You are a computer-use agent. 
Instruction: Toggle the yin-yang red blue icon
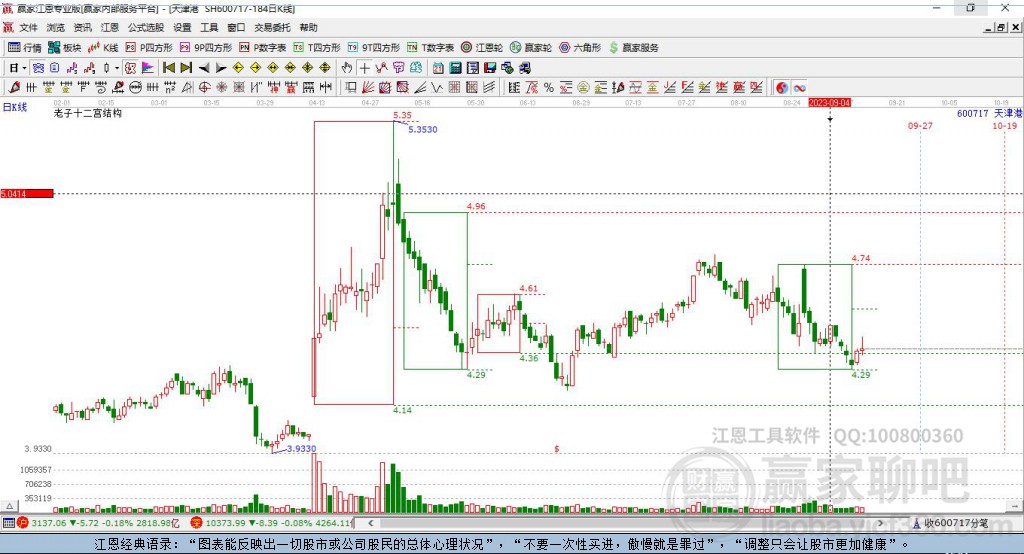click(782, 87)
